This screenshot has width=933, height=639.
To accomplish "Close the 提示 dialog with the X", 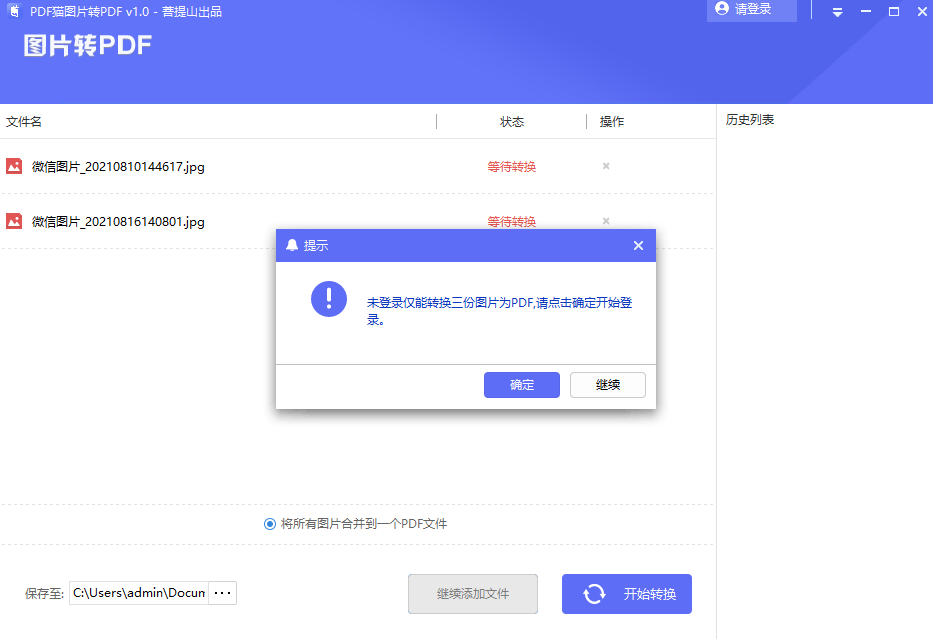I will (638, 245).
